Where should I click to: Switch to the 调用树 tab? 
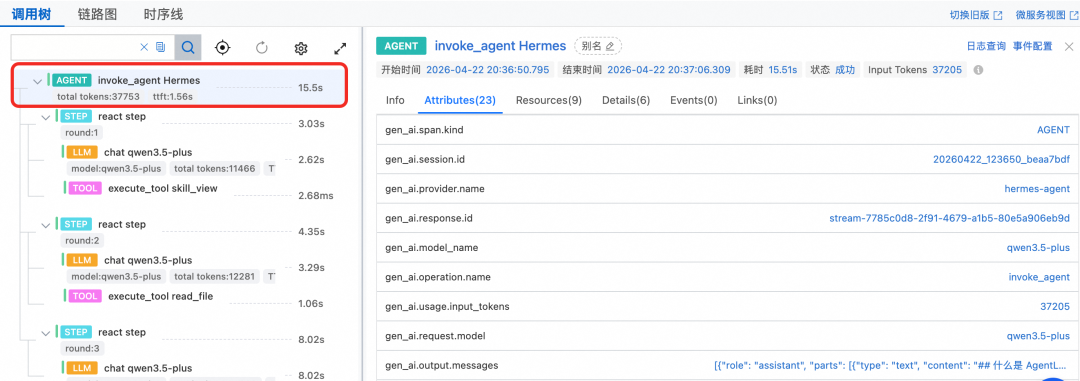(x=31, y=14)
